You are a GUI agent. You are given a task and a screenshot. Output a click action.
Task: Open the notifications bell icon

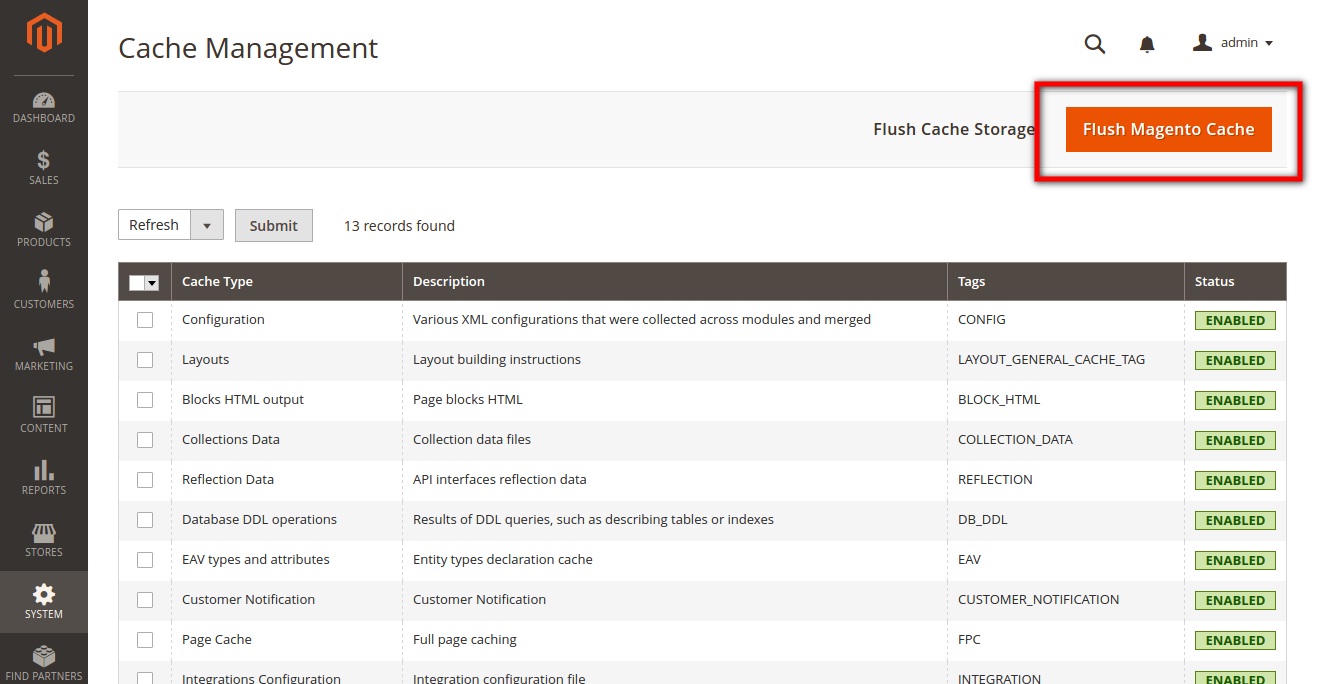coord(1147,44)
